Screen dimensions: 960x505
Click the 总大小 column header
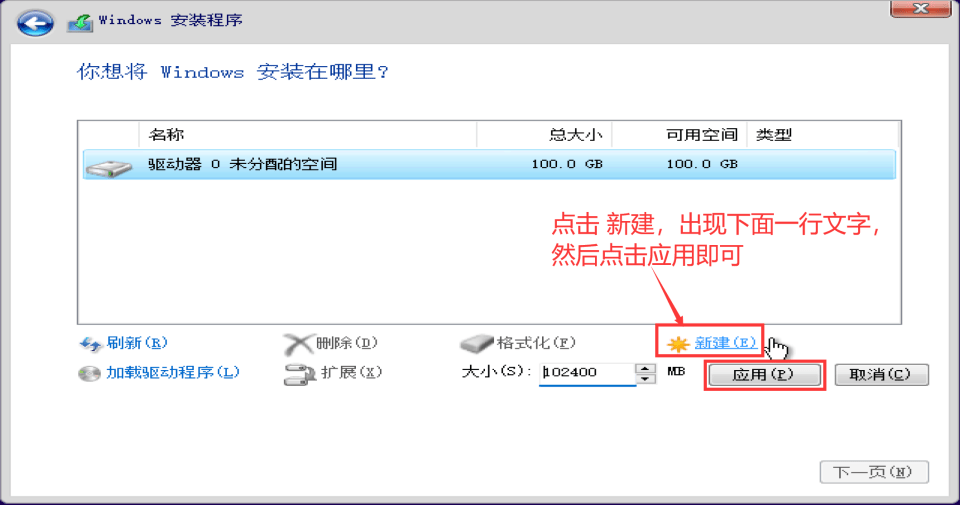tap(544, 135)
